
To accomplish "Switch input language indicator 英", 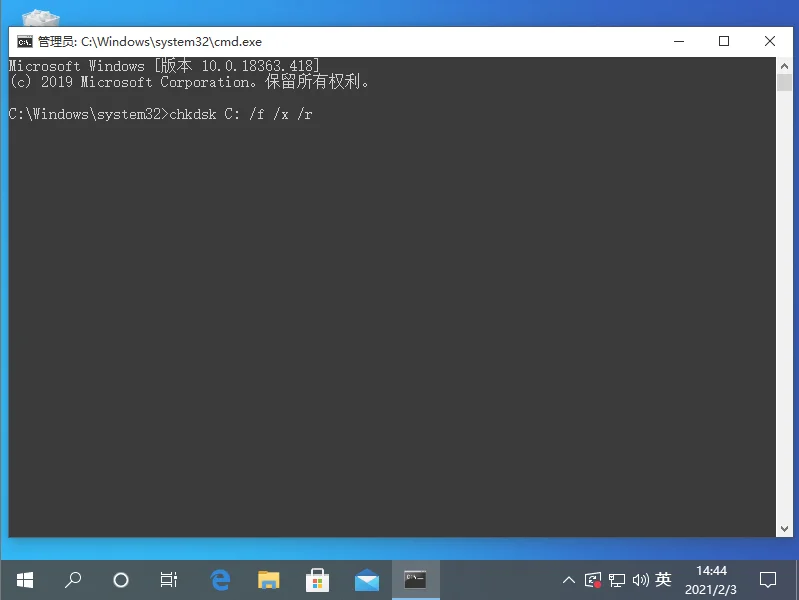I will tap(663, 580).
